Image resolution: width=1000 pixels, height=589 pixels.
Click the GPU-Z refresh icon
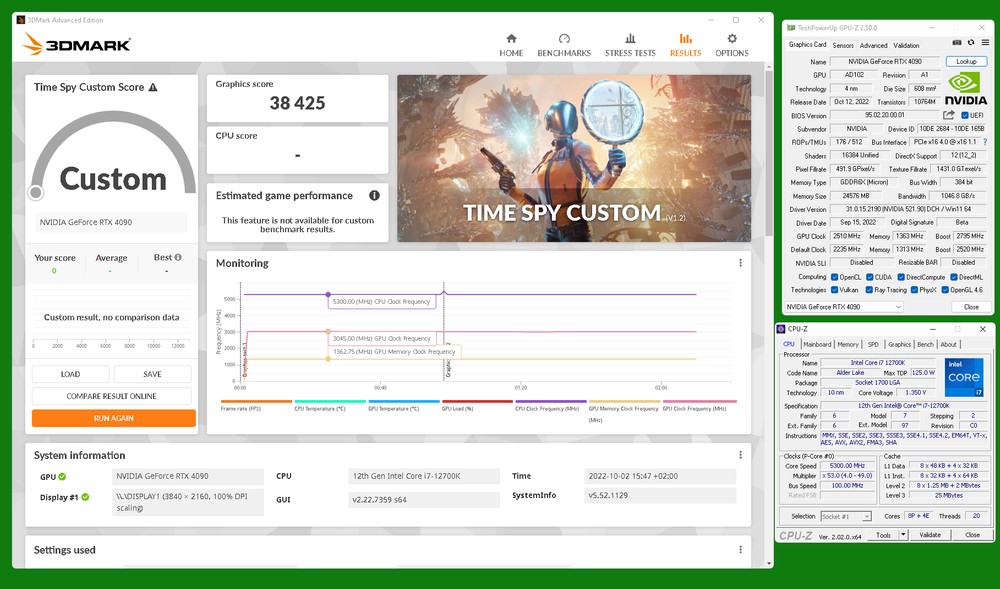971,43
